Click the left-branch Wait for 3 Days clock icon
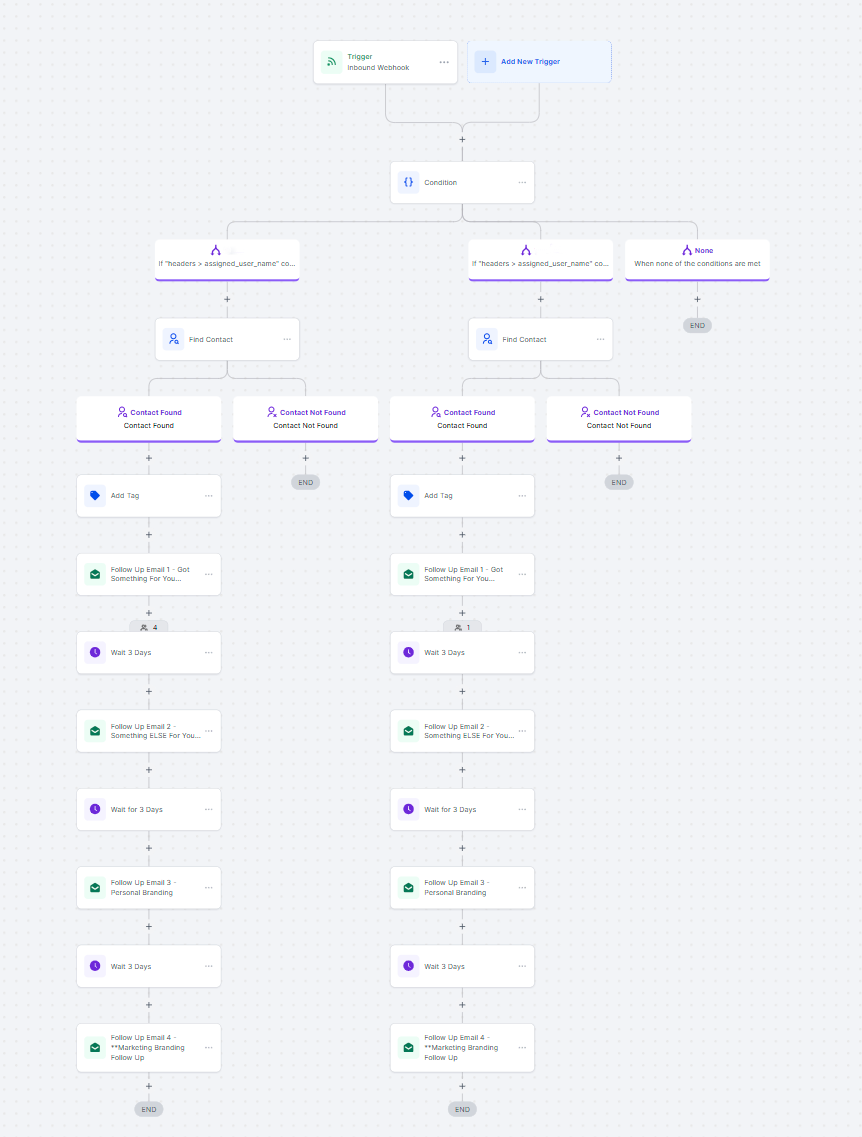Image resolution: width=862 pixels, height=1137 pixels. [x=95, y=809]
